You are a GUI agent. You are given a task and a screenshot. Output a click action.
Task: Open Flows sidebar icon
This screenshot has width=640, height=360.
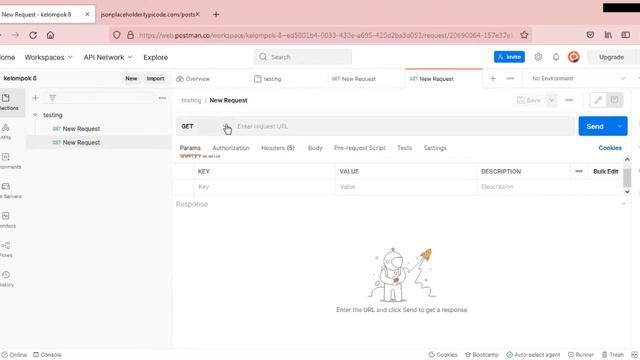(6, 249)
